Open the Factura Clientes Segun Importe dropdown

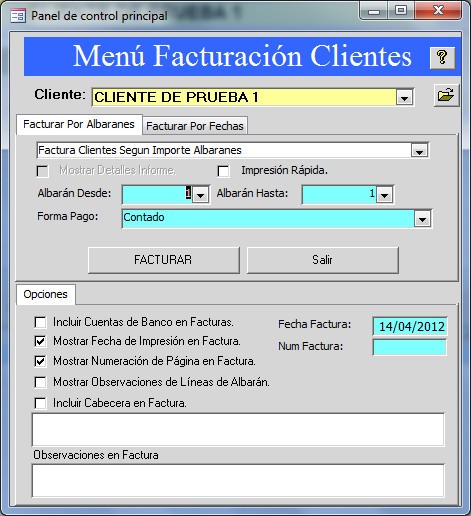[x=419, y=151]
